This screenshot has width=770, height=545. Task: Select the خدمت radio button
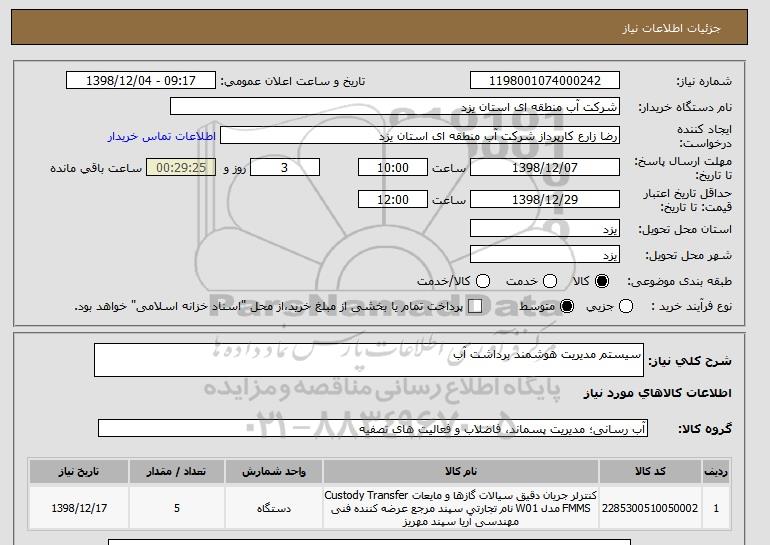(550, 281)
